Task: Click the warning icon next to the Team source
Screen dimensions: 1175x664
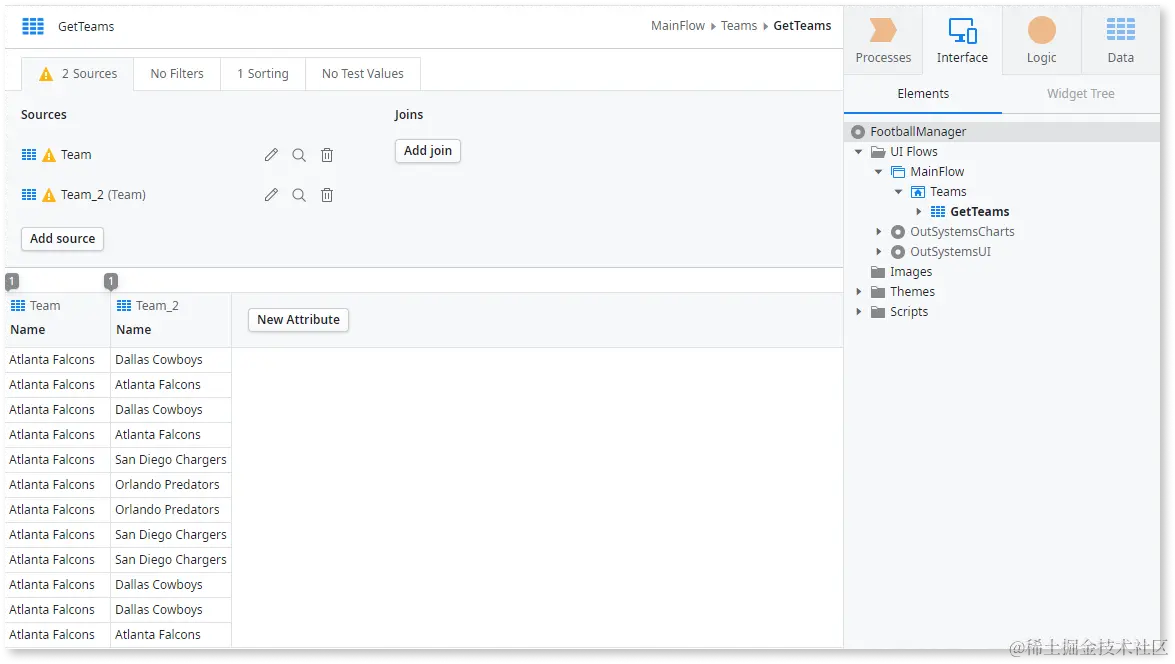Action: click(x=49, y=155)
